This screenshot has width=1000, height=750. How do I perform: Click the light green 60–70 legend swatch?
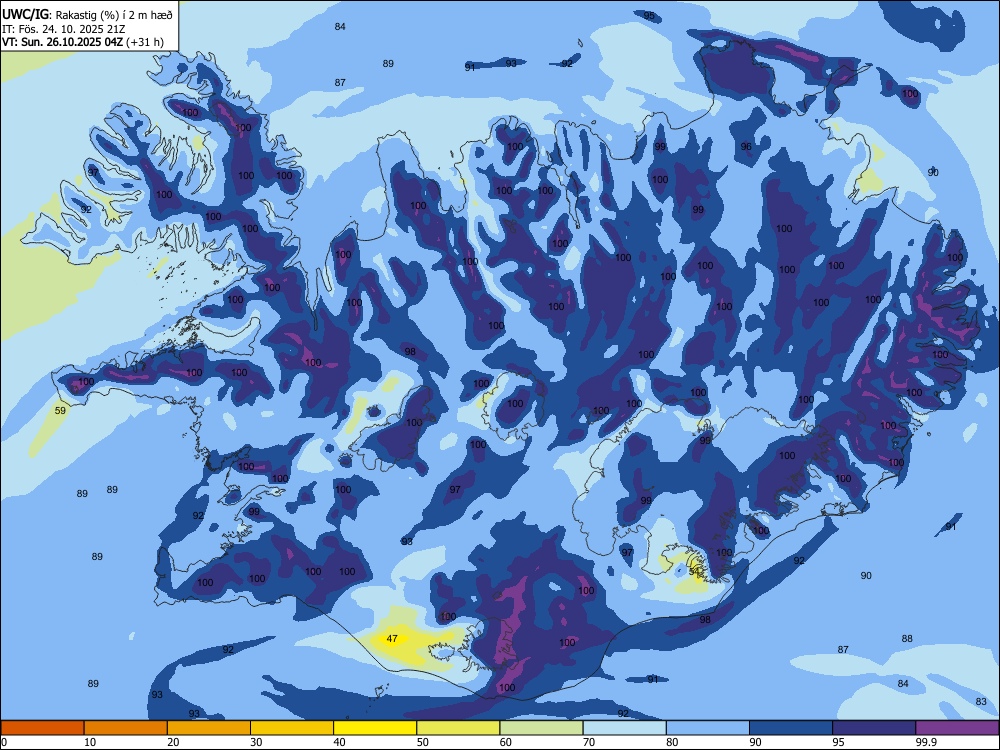(x=541, y=728)
